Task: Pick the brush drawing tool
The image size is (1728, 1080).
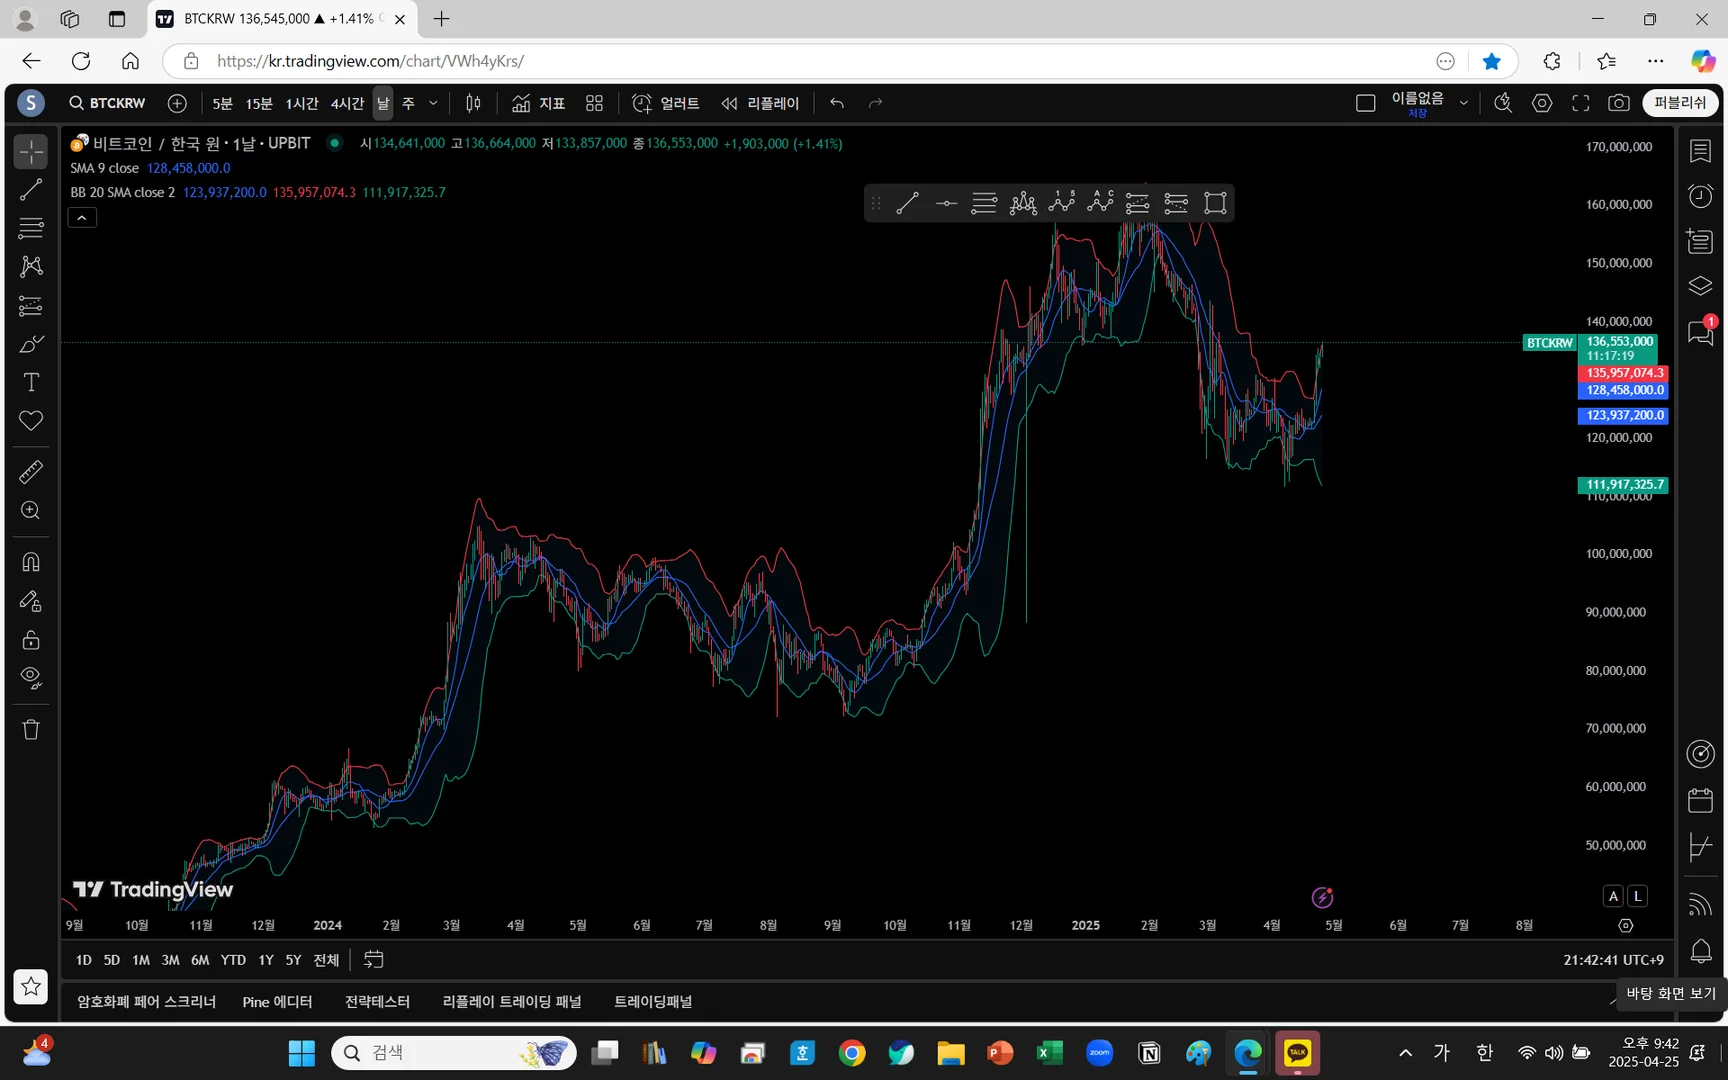Action: click(x=31, y=344)
